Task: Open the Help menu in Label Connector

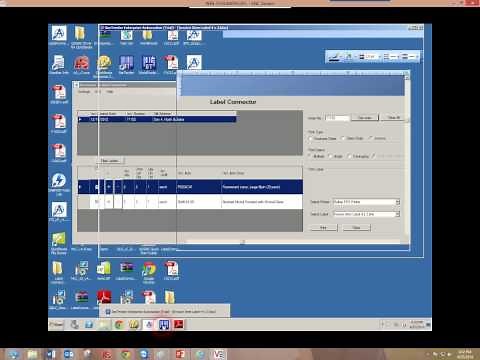Action: 110,92
